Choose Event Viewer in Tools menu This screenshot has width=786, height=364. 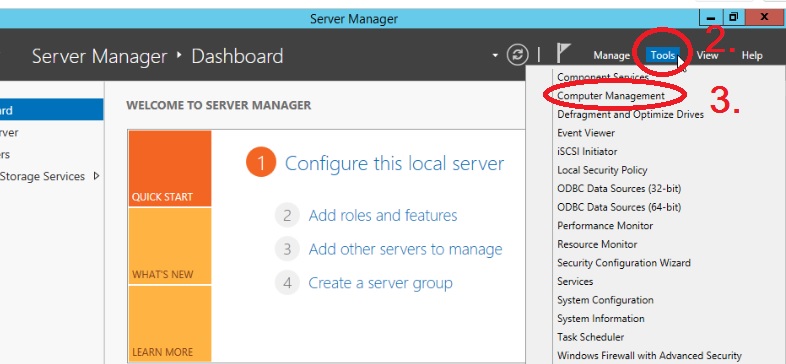(x=585, y=133)
